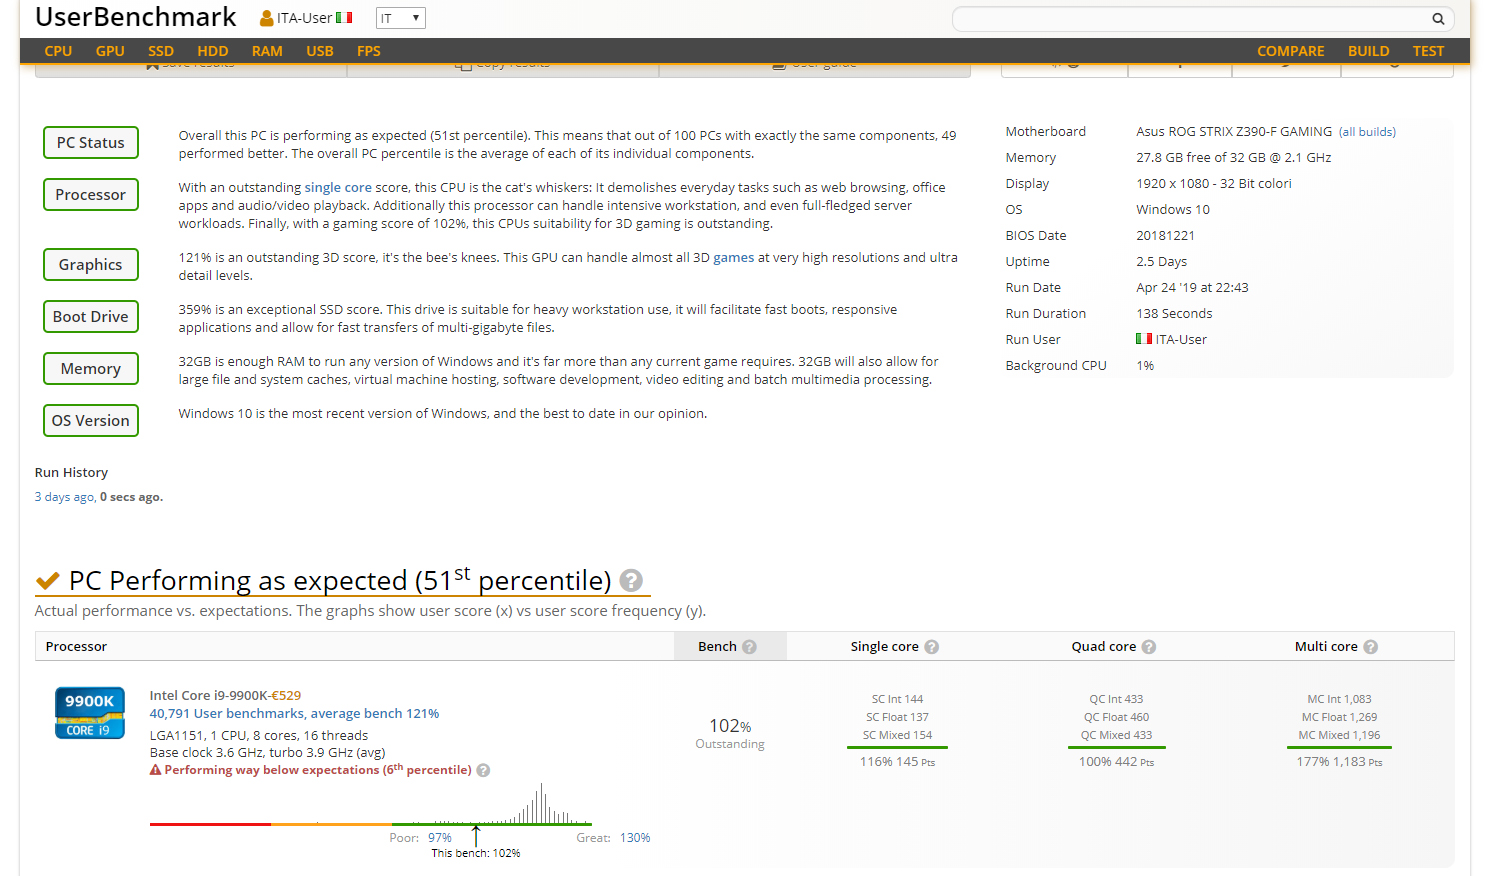The width and height of the screenshot is (1488, 876).
Task: Click the OS Version button
Action: [91, 421]
